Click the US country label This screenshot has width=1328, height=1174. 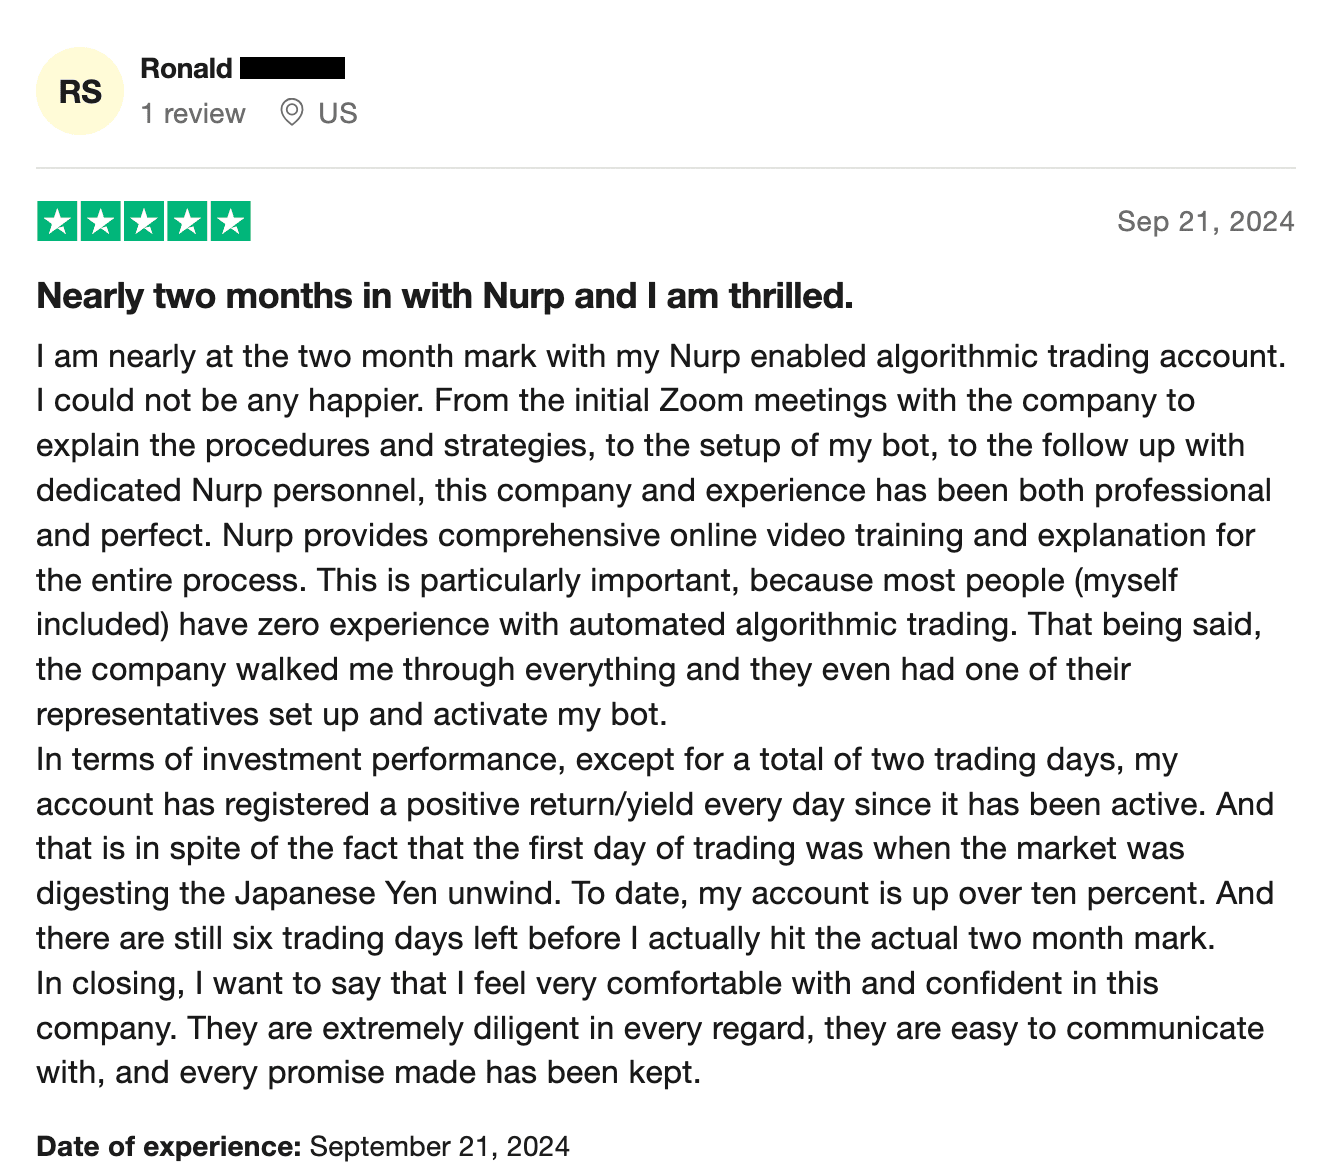(x=337, y=113)
